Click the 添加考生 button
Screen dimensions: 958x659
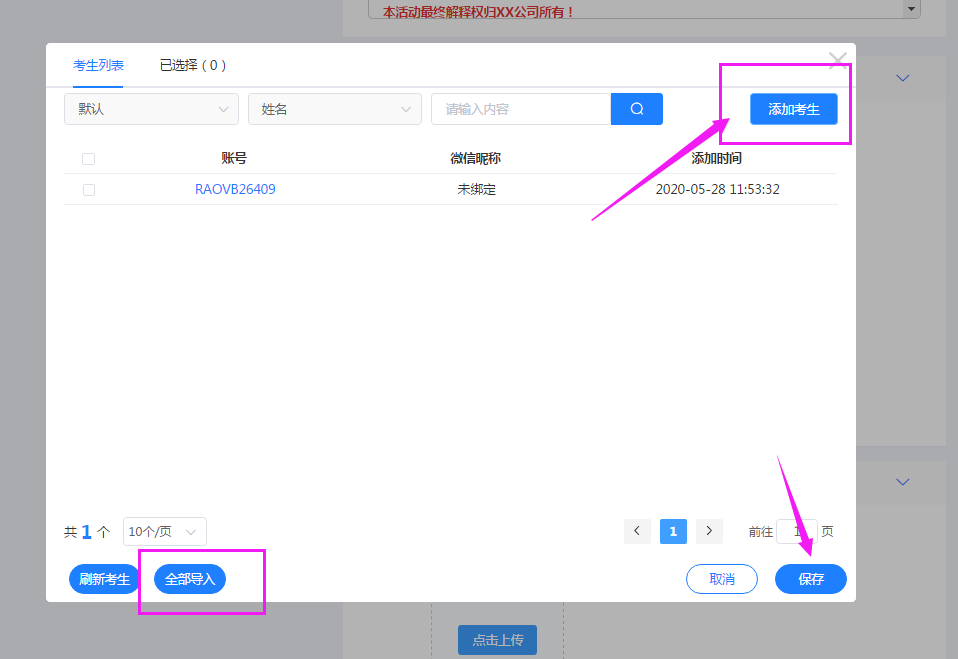click(794, 109)
